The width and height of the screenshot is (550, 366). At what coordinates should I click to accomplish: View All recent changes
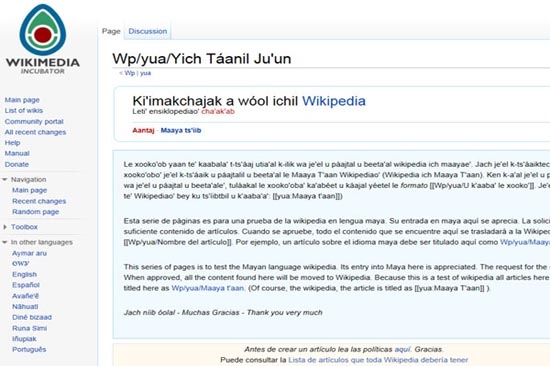click(x=35, y=132)
